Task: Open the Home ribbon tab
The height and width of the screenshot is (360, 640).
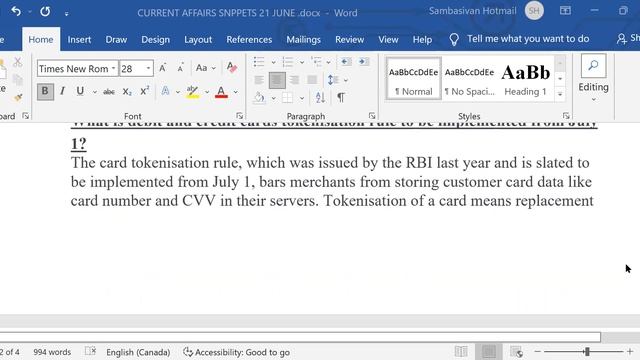Action: tap(41, 40)
